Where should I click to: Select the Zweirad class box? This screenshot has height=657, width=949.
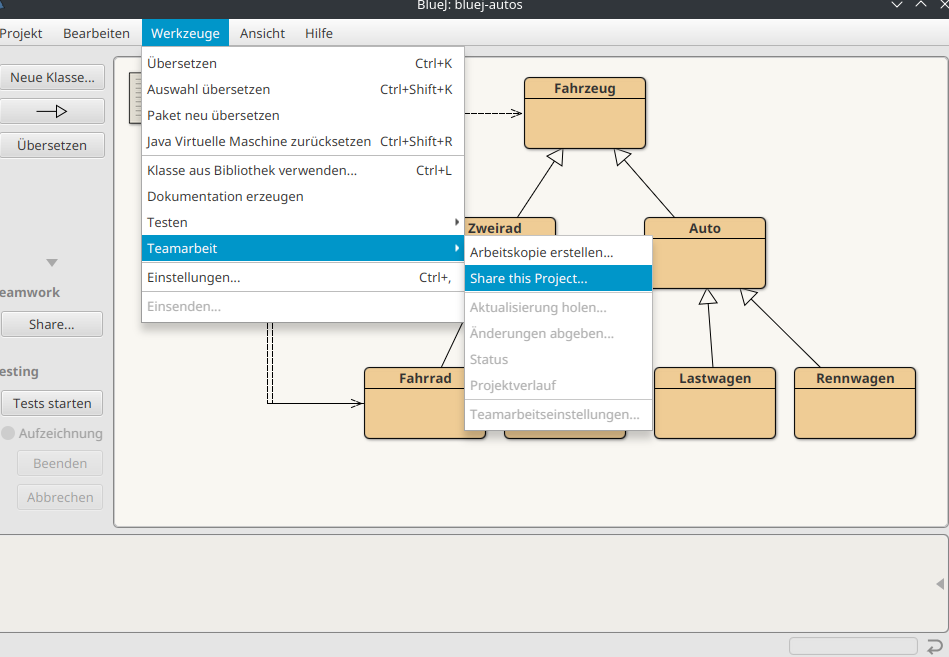(x=510, y=227)
